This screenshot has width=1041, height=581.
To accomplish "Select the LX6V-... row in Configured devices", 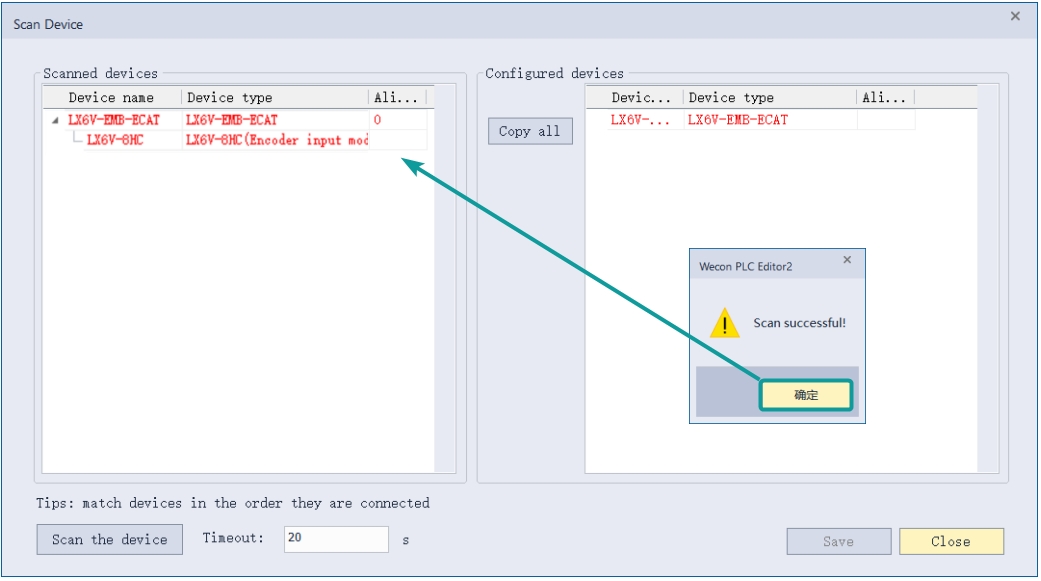I will coord(640,120).
